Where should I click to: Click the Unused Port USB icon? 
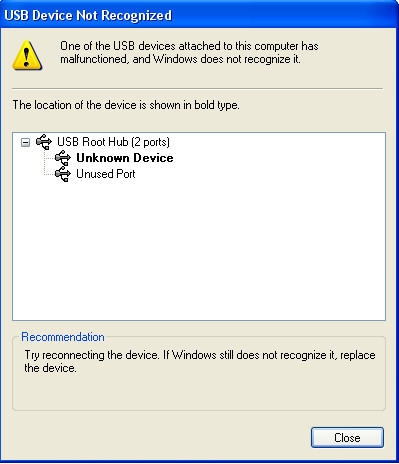63,174
